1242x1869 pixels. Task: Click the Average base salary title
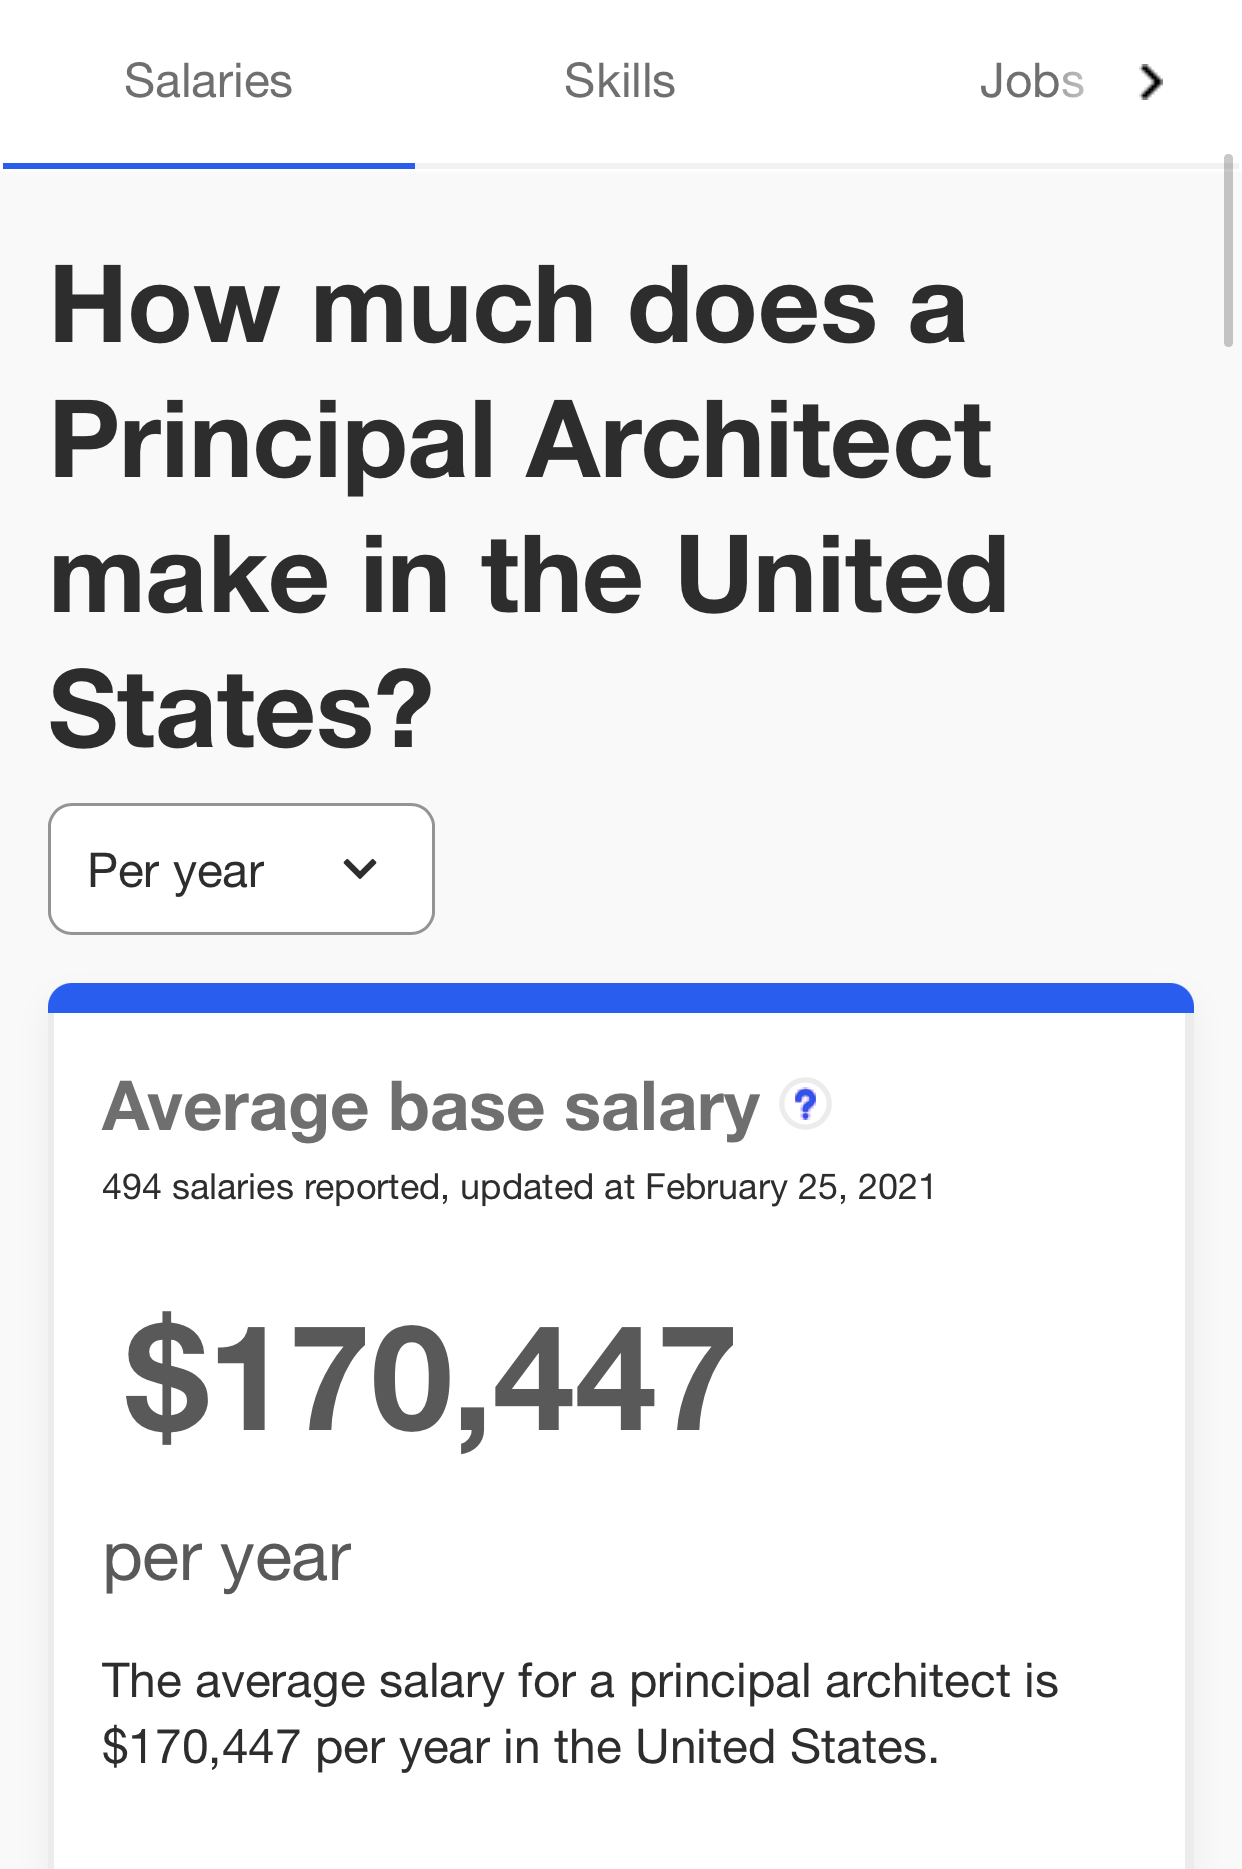(431, 1108)
